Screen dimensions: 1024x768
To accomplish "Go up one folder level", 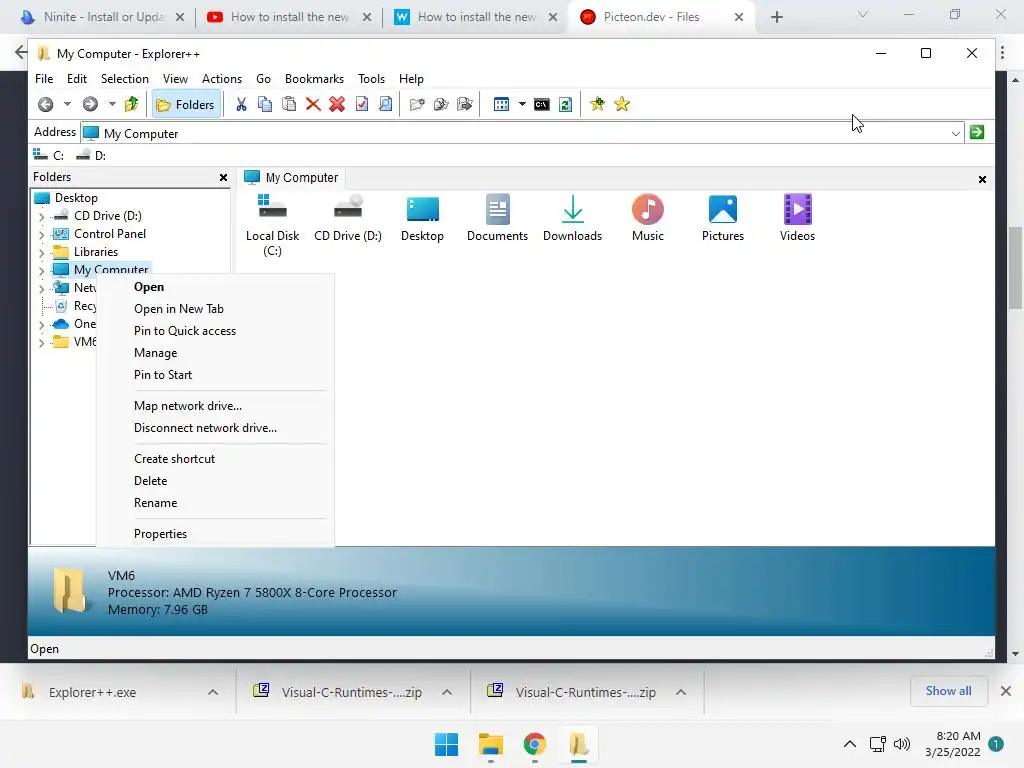I will pyautogui.click(x=131, y=104).
